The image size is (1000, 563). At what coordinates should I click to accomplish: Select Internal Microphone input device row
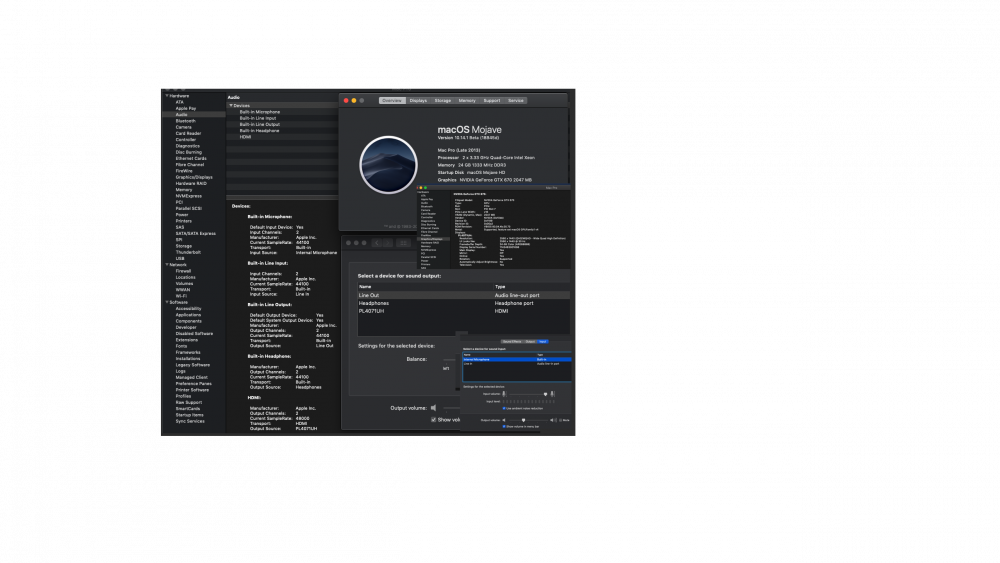tap(517, 360)
